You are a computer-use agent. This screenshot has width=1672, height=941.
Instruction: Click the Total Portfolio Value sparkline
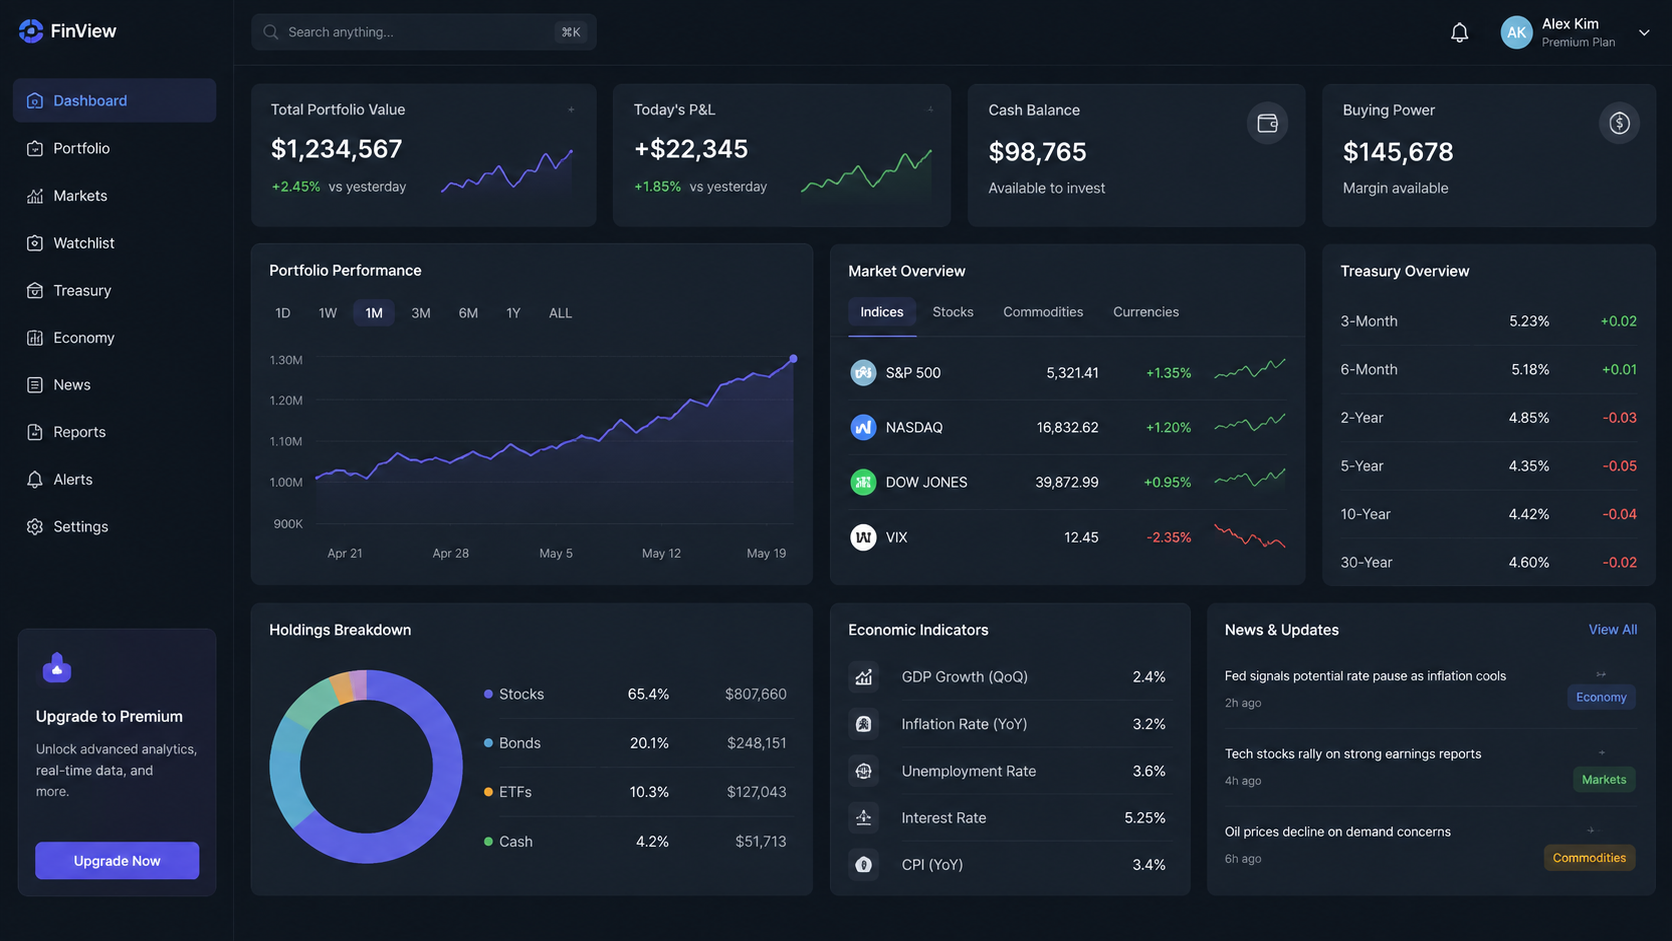point(507,172)
